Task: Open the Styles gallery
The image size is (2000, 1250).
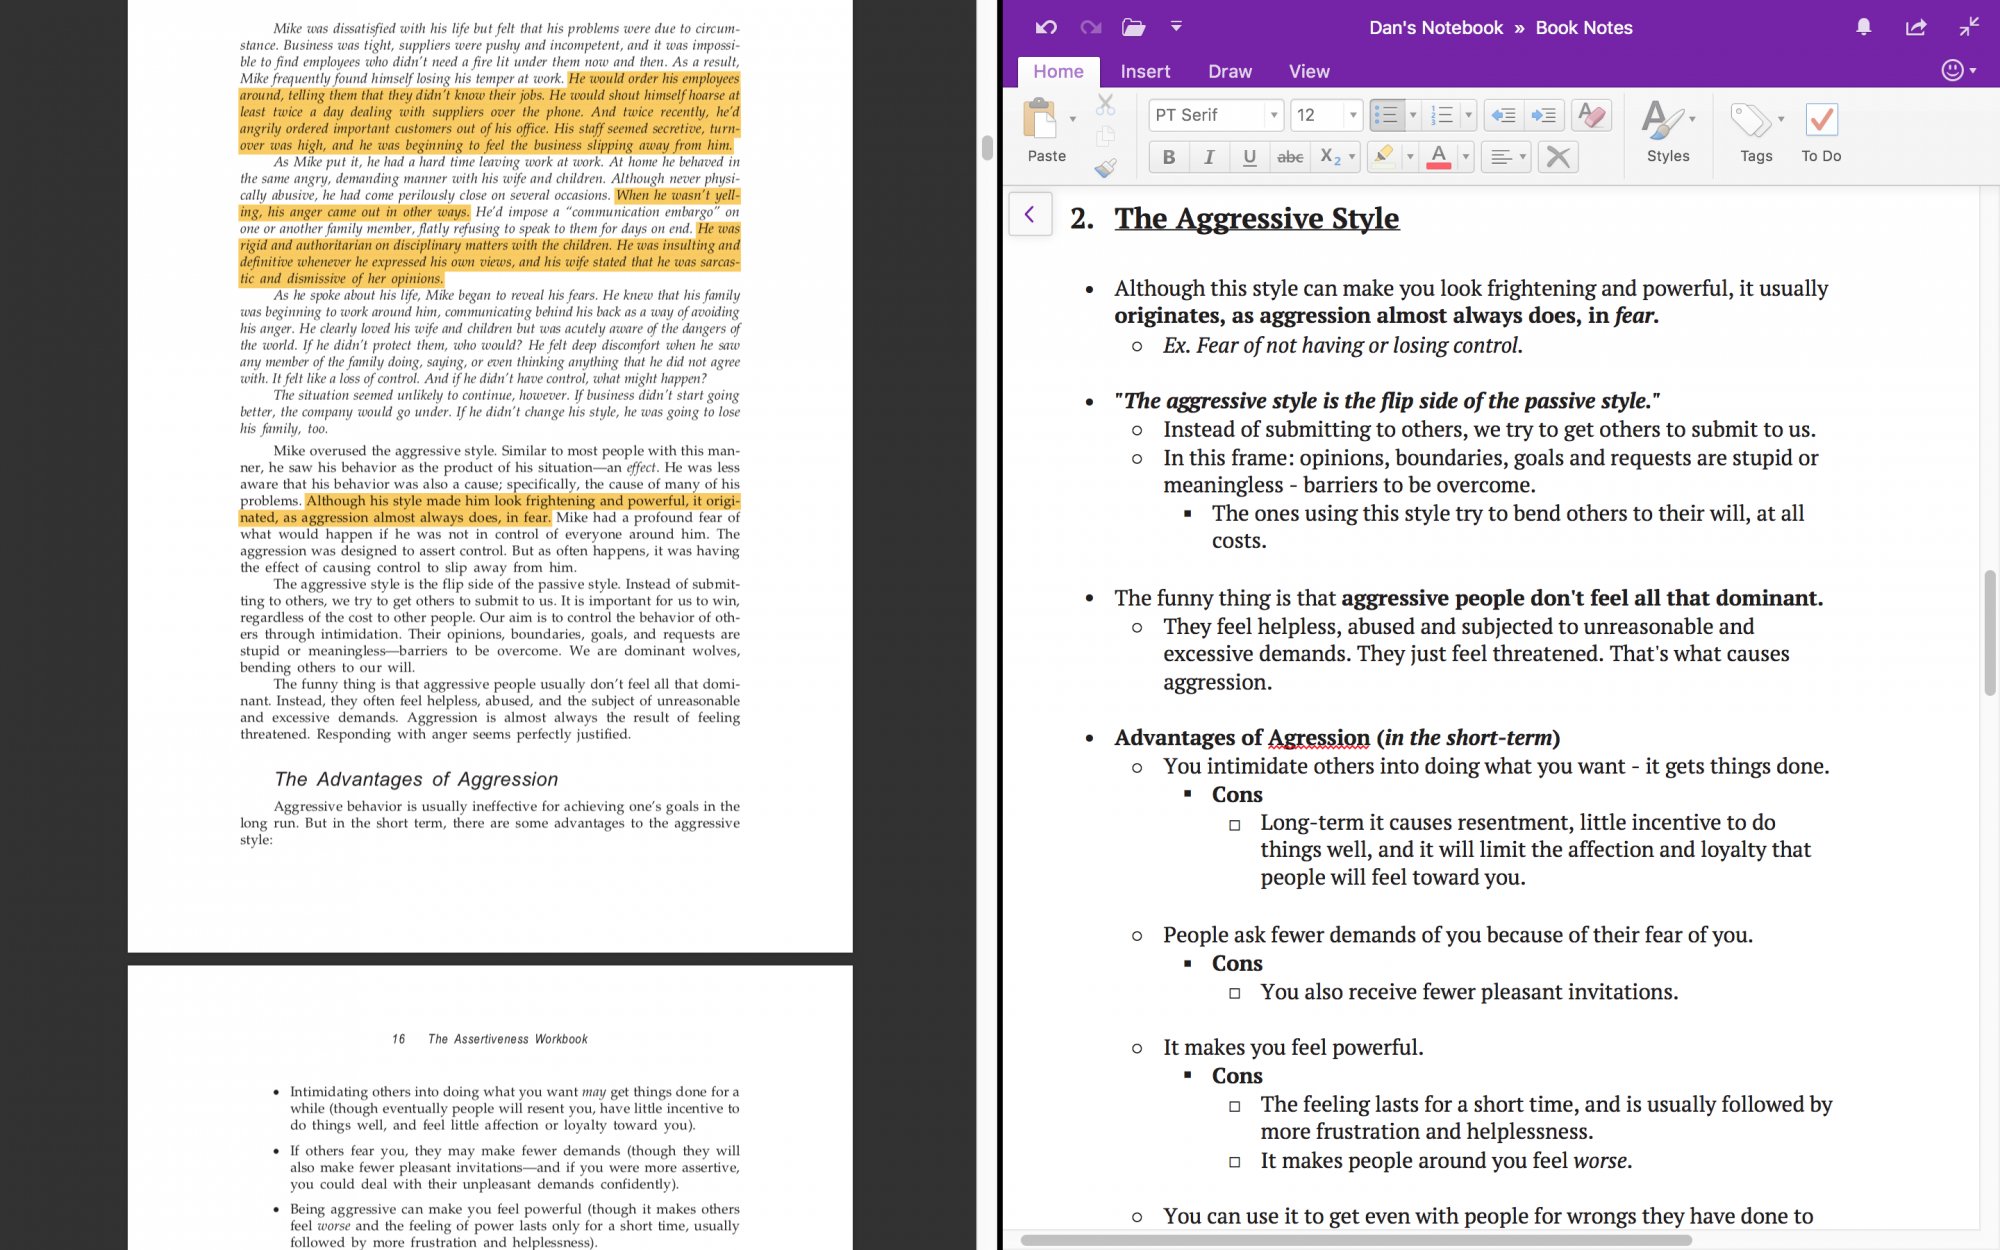Action: coord(1668,131)
